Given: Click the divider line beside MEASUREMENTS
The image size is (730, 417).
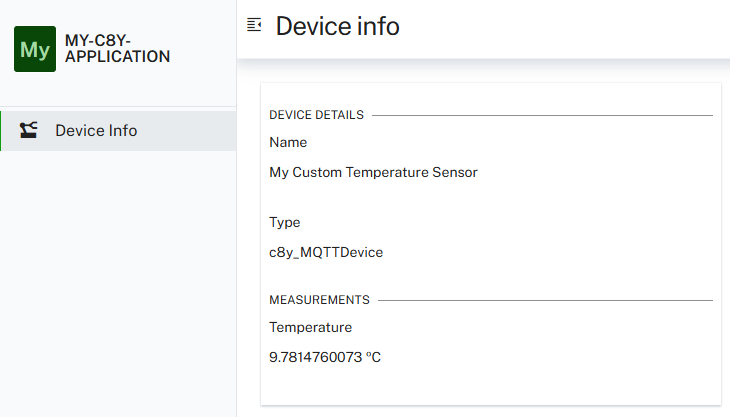Looking at the screenshot, I should [x=545, y=300].
